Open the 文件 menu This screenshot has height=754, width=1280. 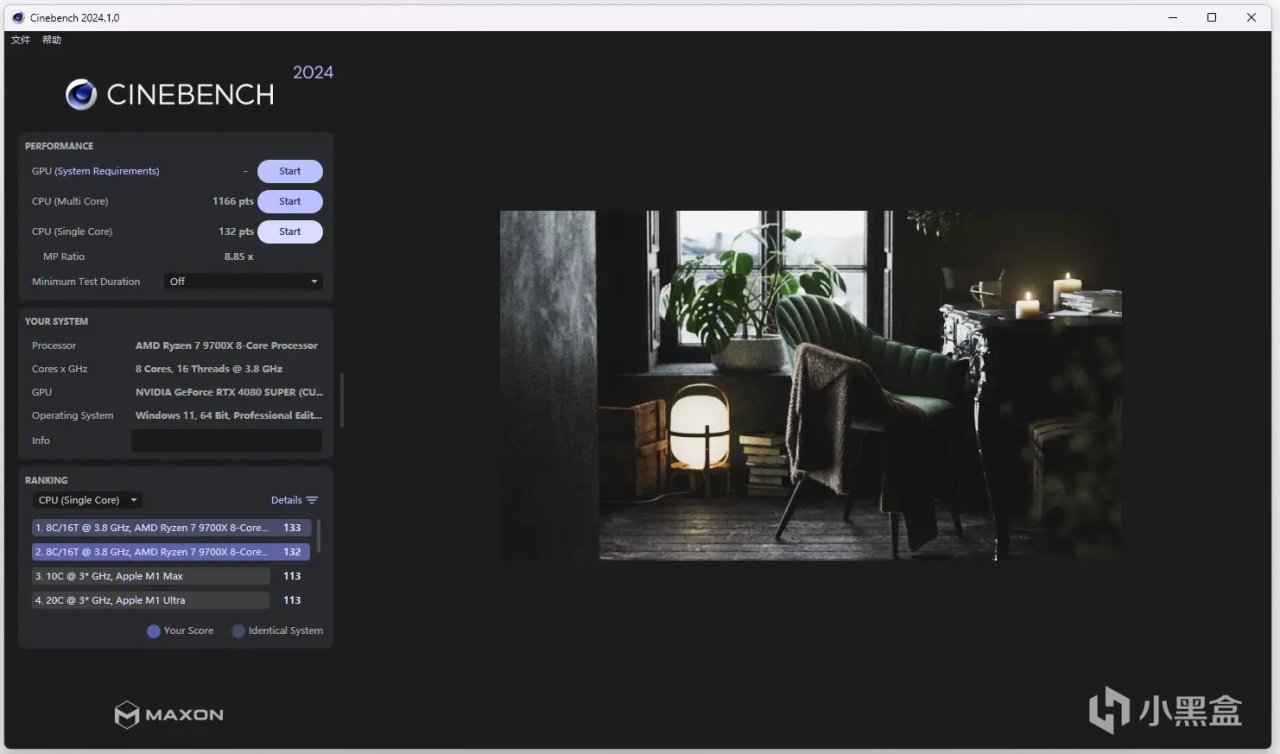21,40
